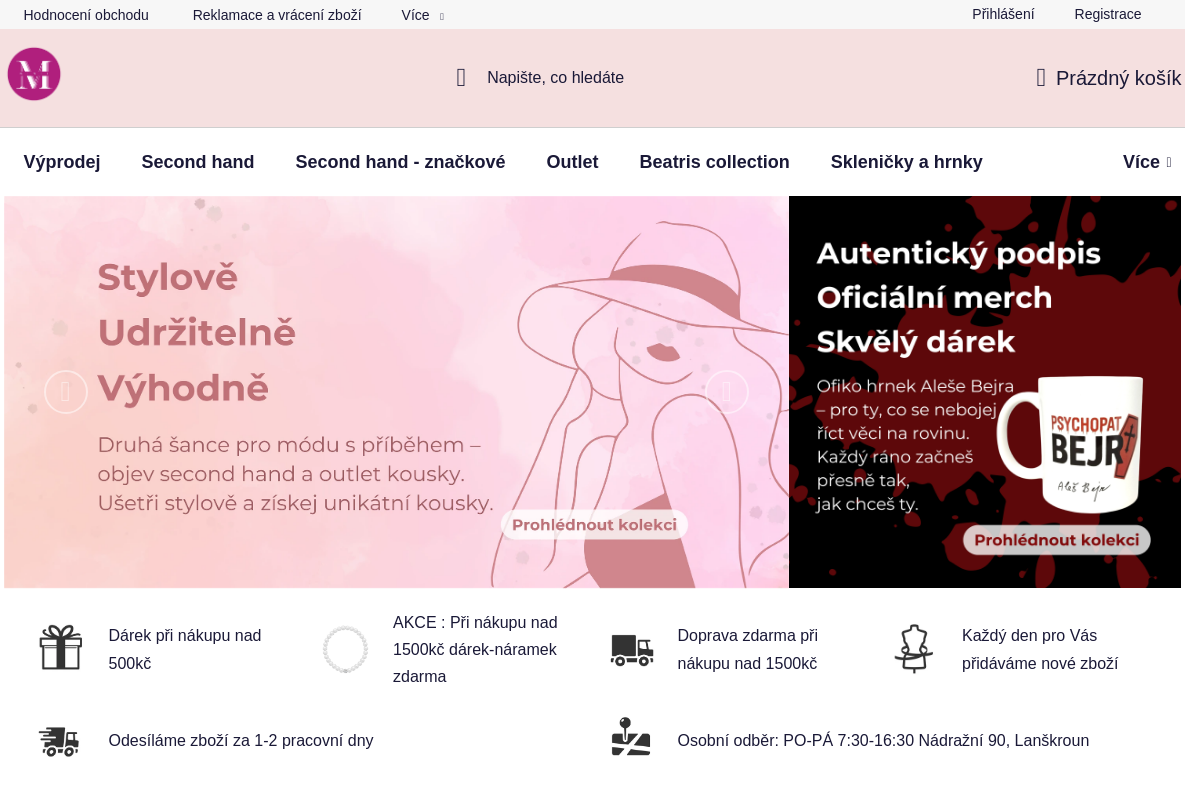Viewport: 1200px width, 800px height.
Task: Click the new goods figure icon
Action: 913,648
